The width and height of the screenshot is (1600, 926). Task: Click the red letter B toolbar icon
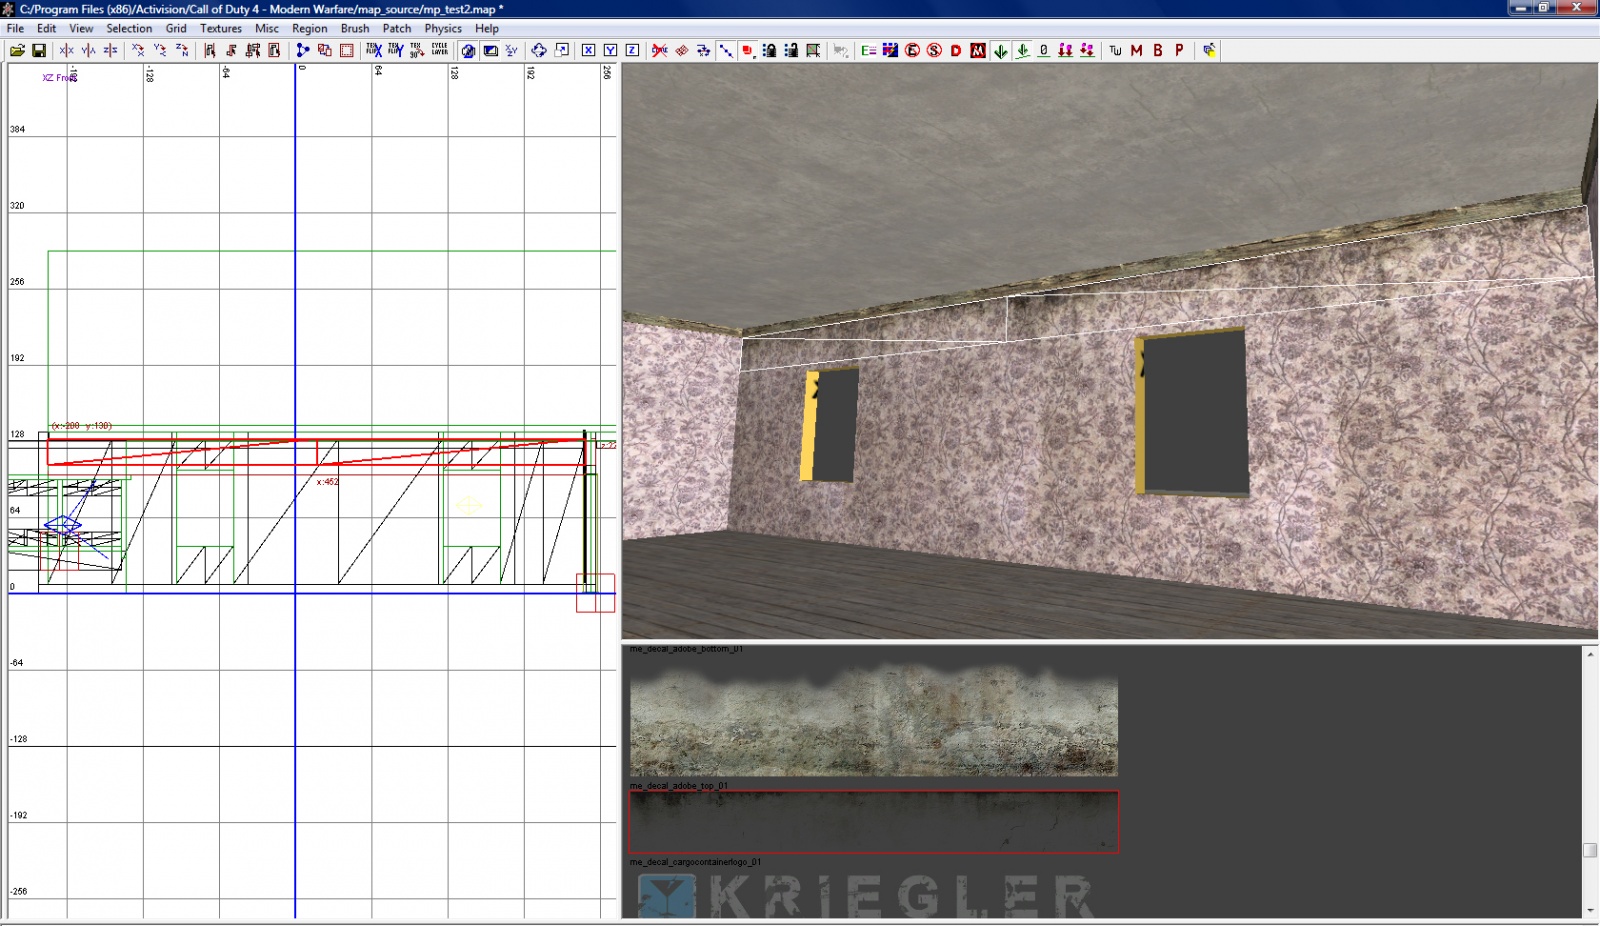click(x=1158, y=51)
